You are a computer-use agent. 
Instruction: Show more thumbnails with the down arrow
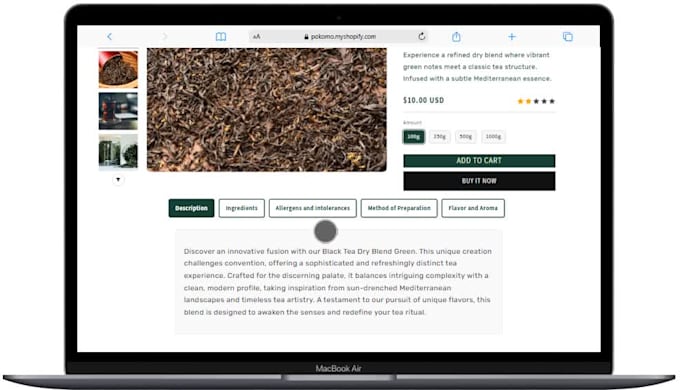(118, 180)
